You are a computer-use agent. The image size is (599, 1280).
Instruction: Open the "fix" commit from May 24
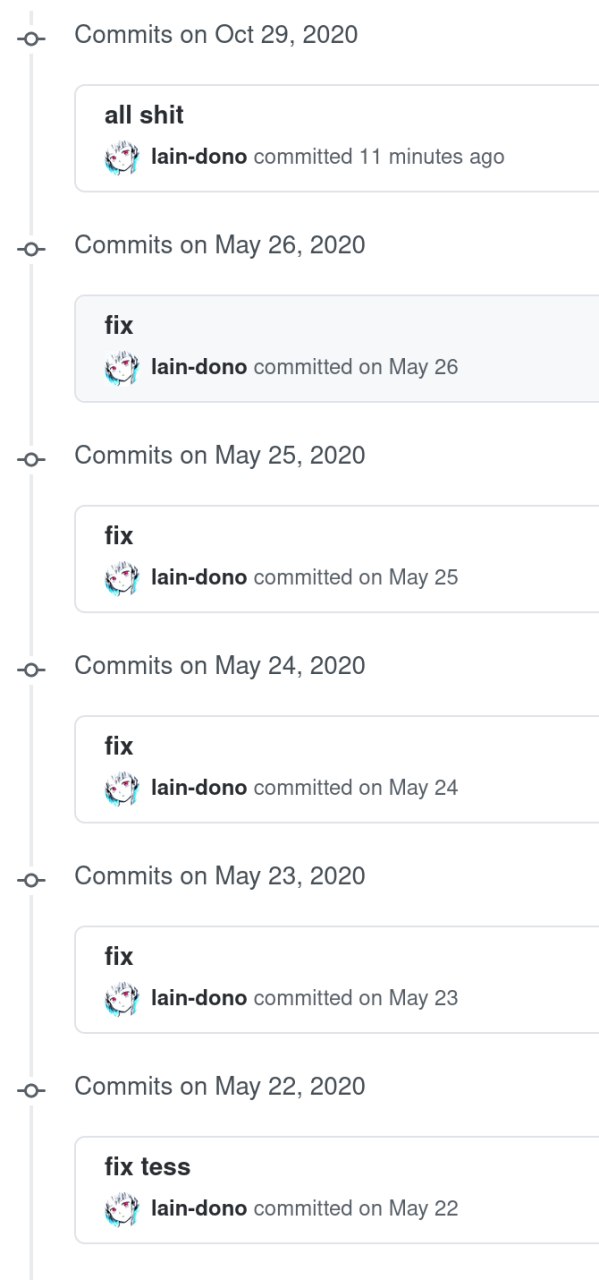coord(118,746)
